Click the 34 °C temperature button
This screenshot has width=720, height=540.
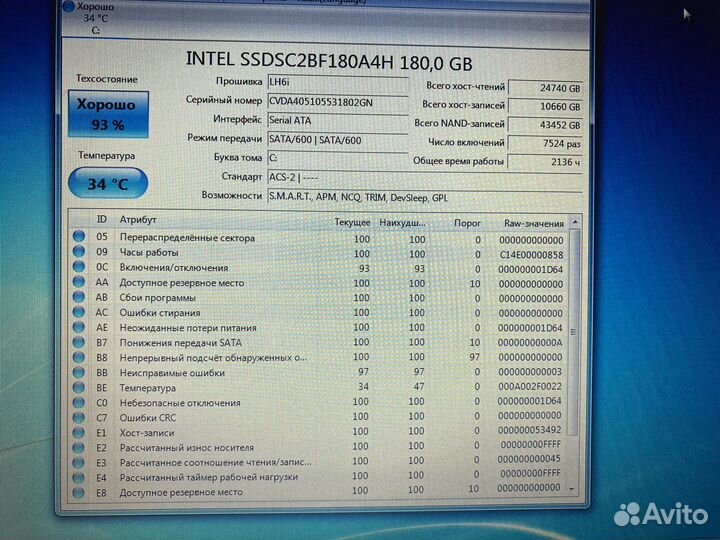pyautogui.click(x=108, y=183)
